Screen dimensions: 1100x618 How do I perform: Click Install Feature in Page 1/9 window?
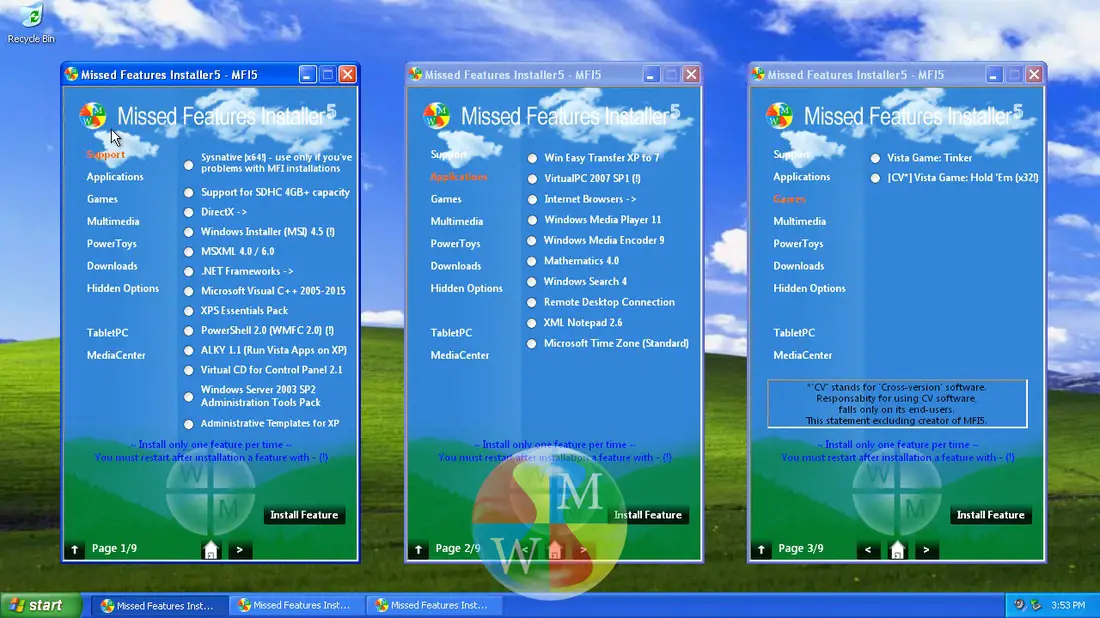pyautogui.click(x=304, y=515)
